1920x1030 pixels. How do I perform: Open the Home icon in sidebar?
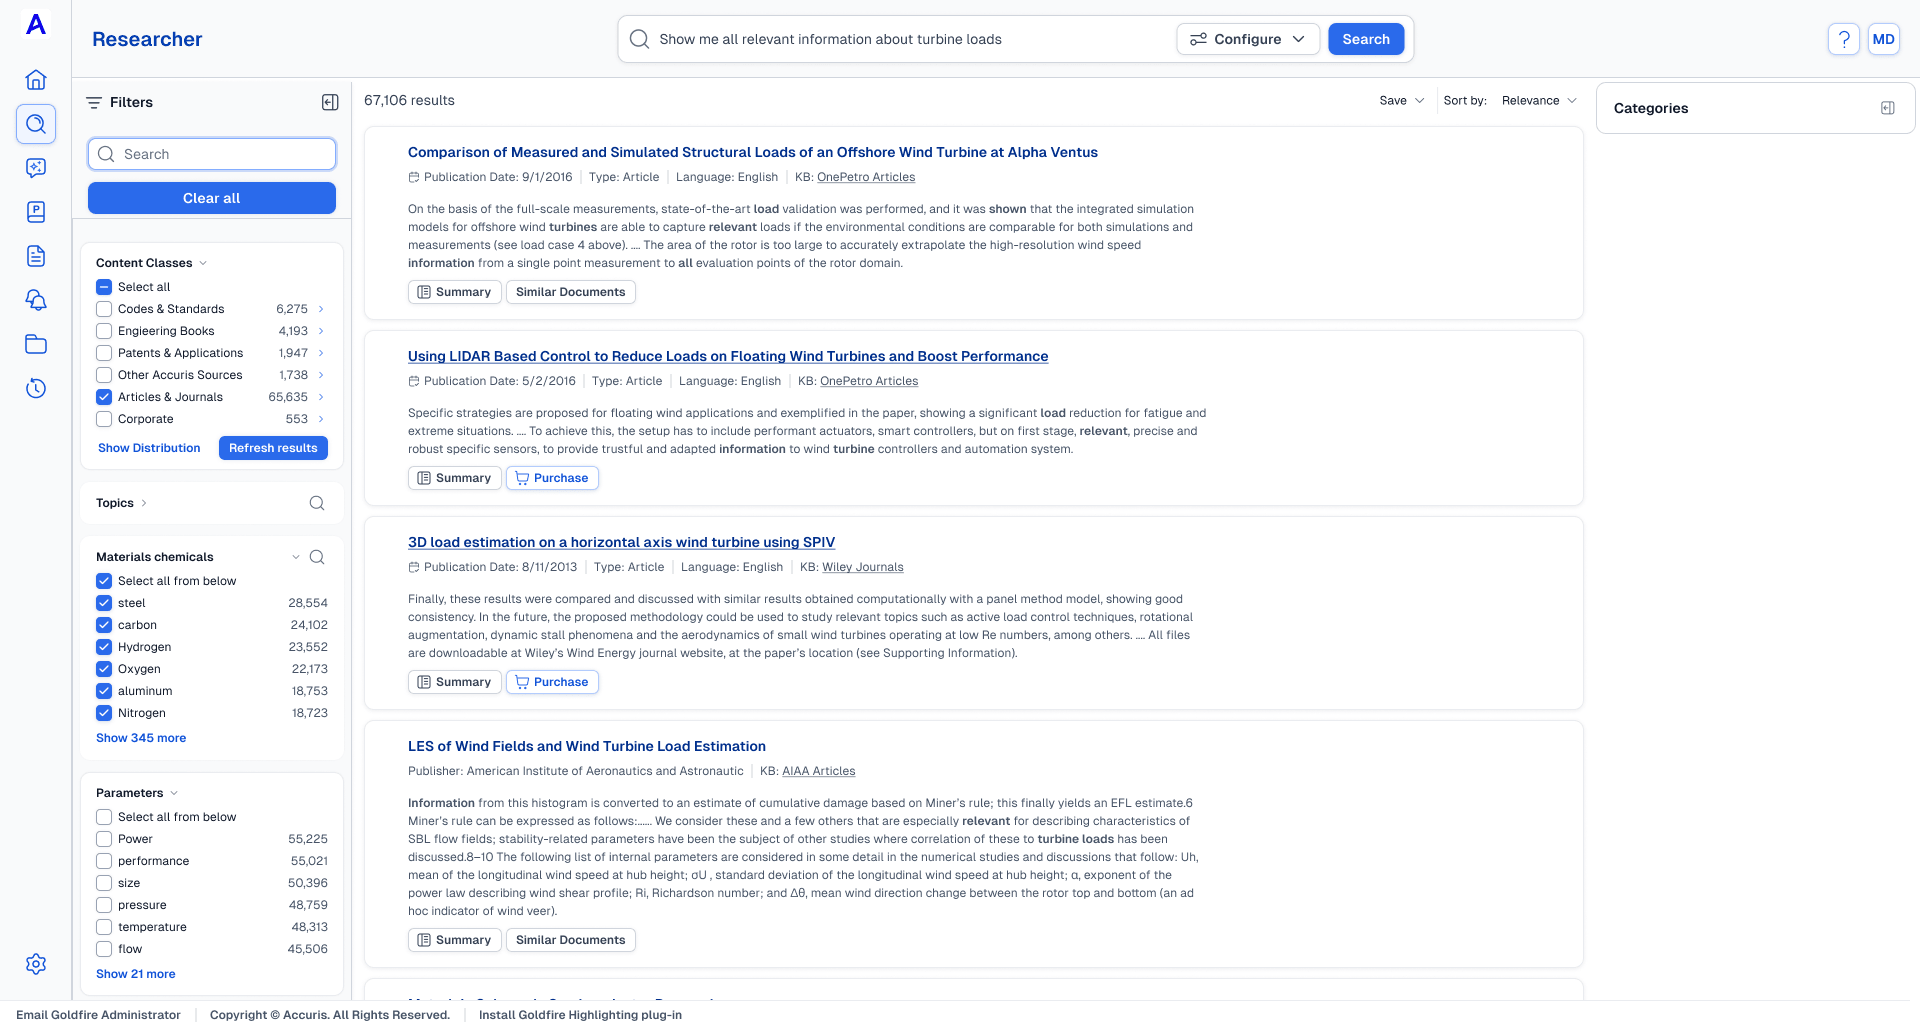(36, 80)
